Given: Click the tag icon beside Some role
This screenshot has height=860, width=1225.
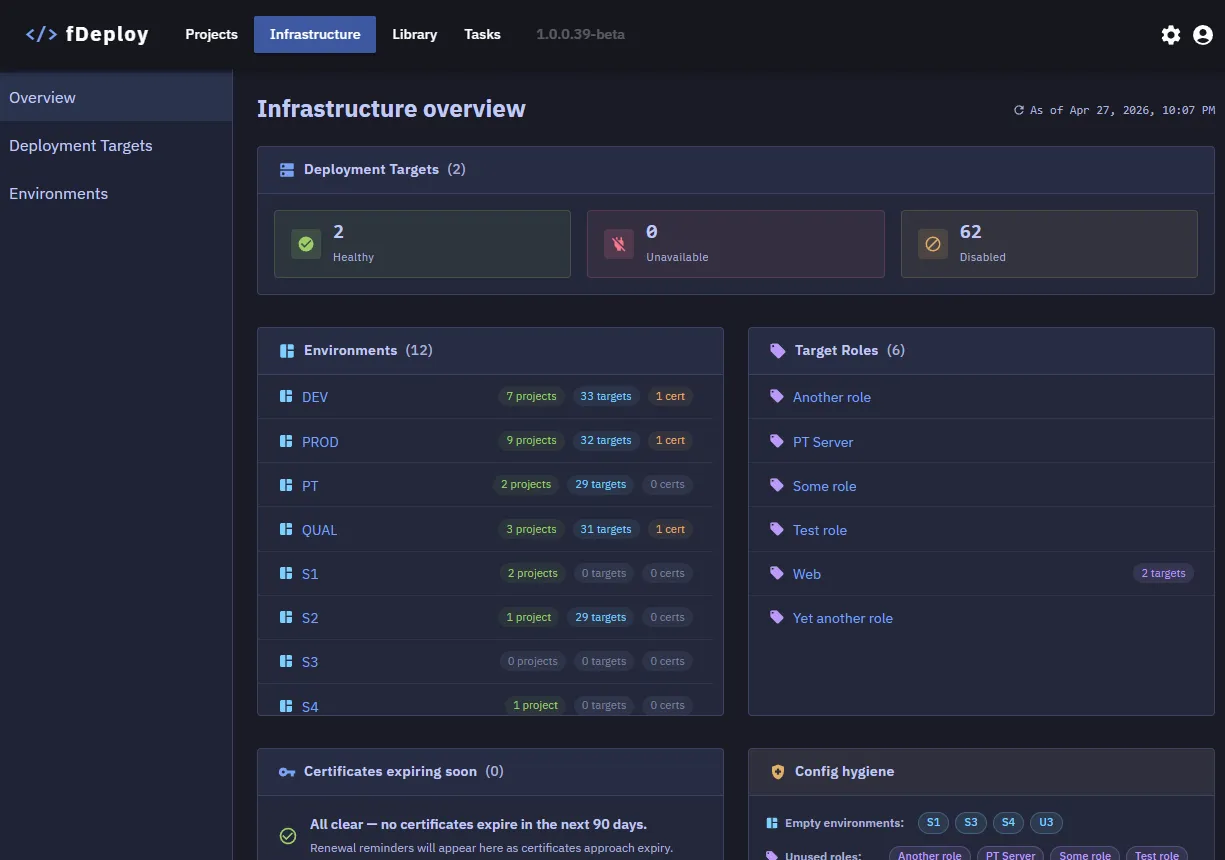Looking at the screenshot, I should (777, 485).
